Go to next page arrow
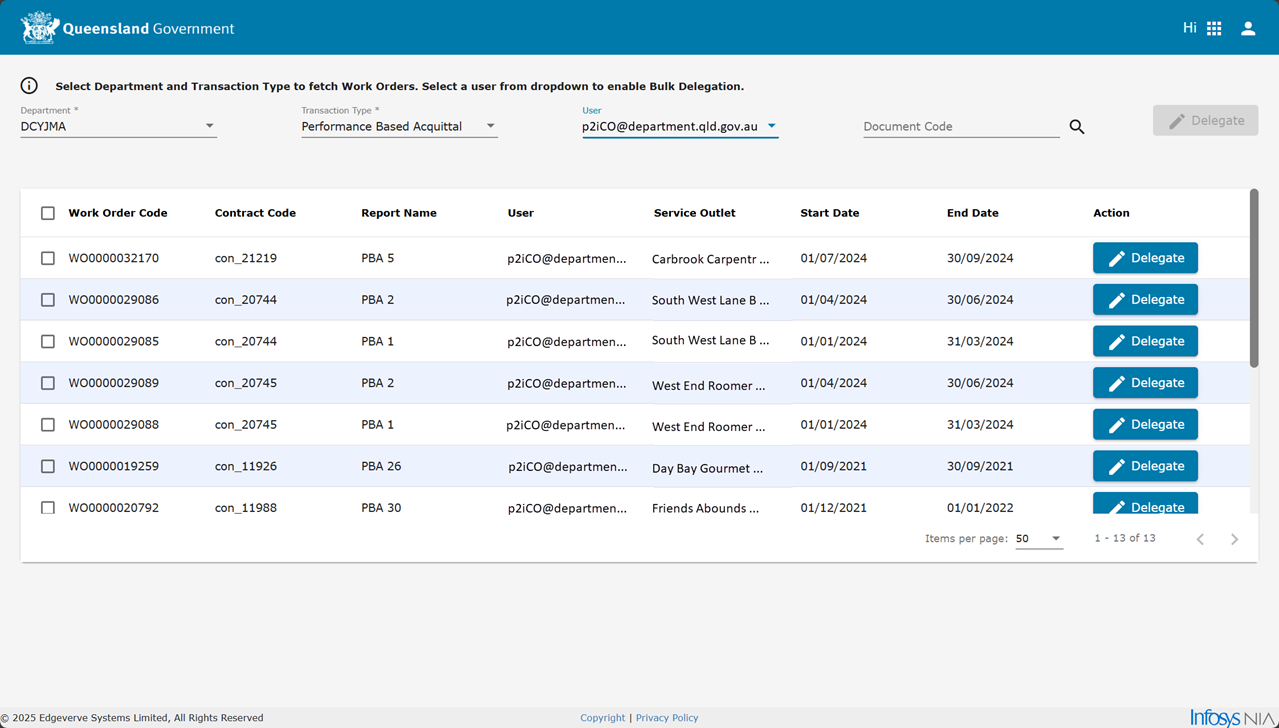The height and width of the screenshot is (728, 1279). [1234, 539]
